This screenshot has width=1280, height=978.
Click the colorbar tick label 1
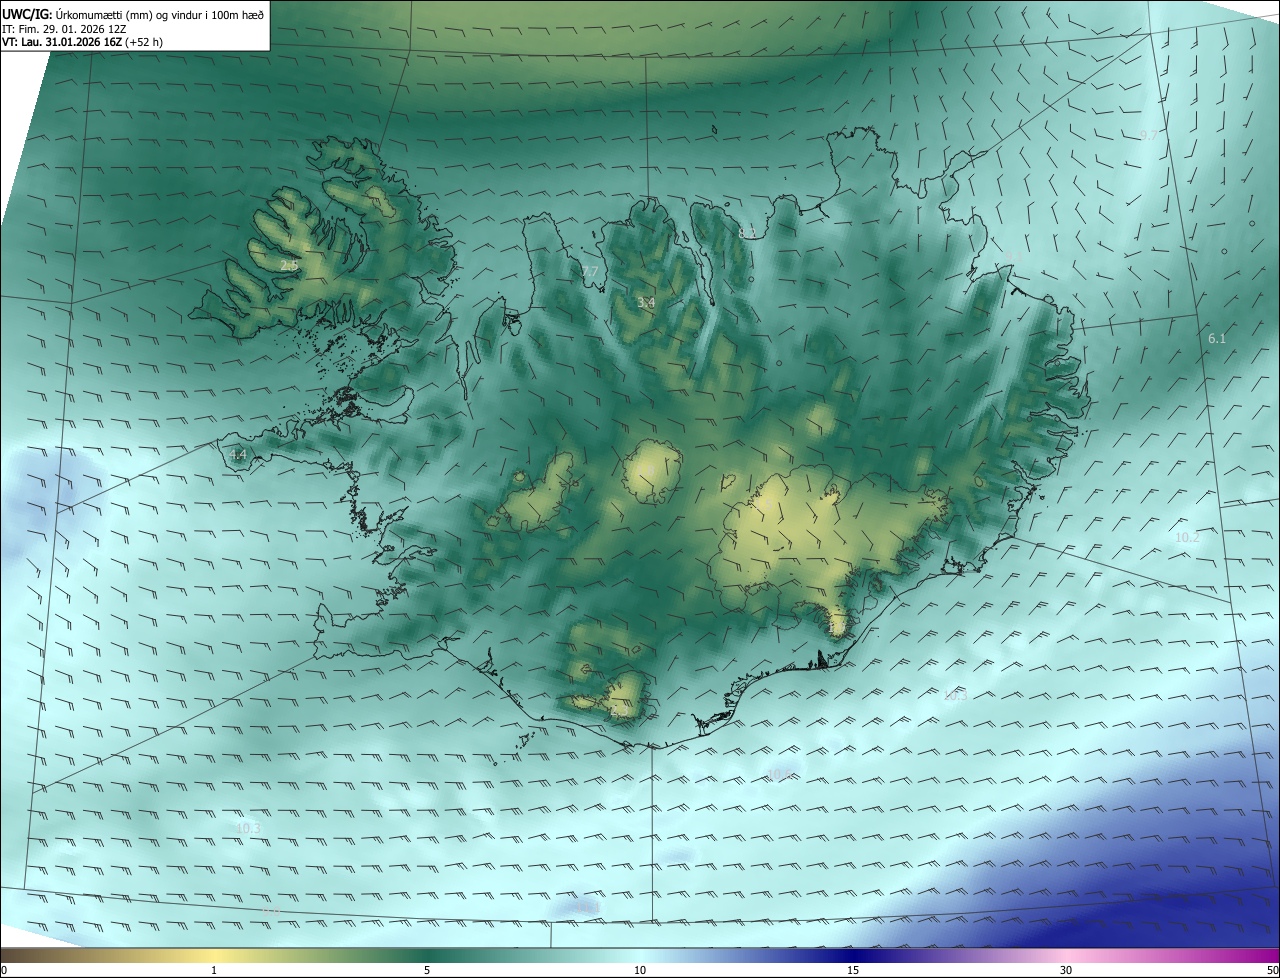point(214,971)
